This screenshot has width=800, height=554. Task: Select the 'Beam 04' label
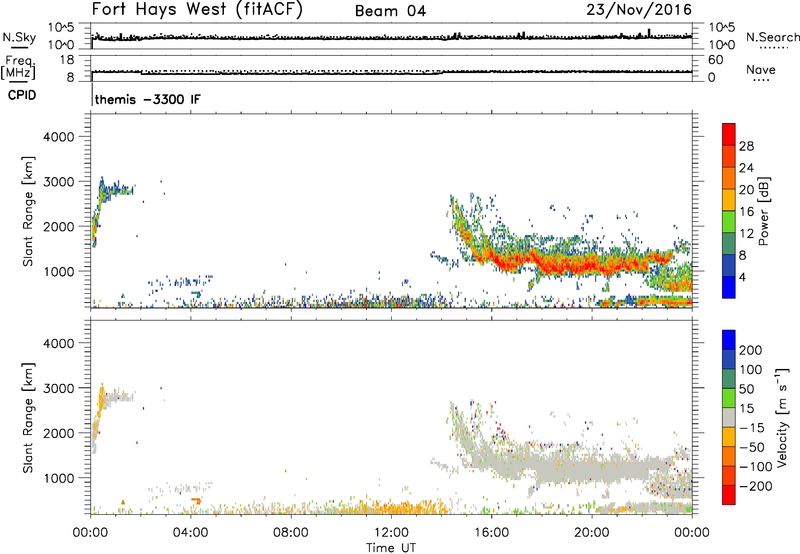pyautogui.click(x=390, y=11)
